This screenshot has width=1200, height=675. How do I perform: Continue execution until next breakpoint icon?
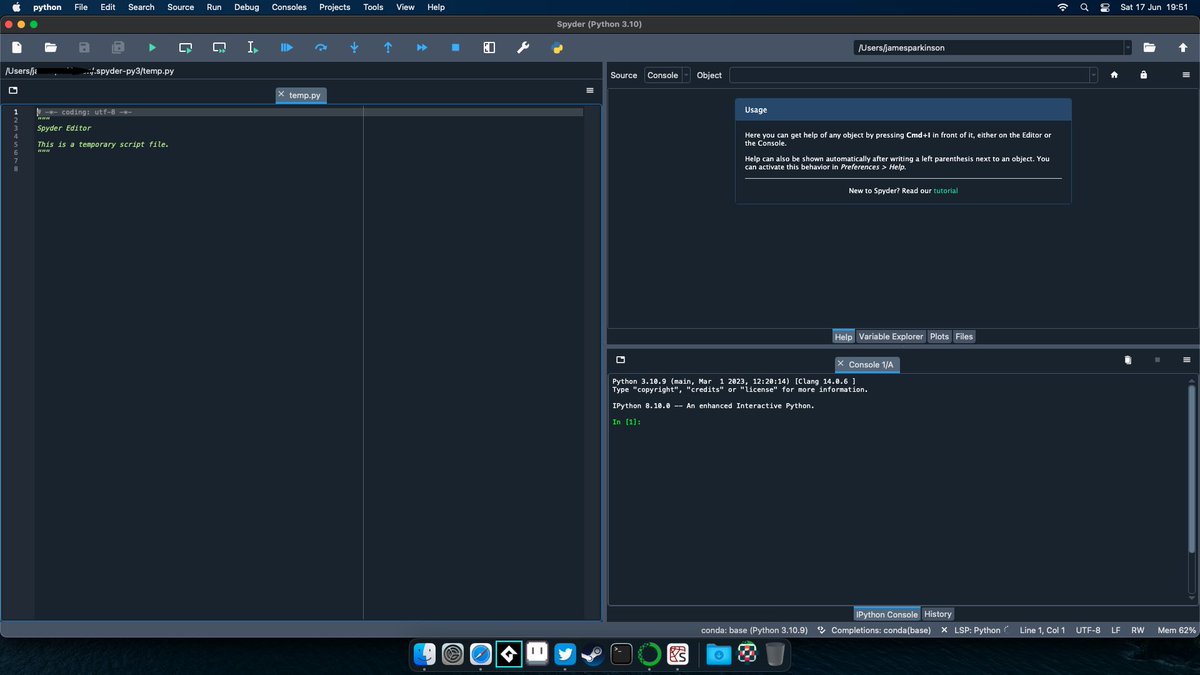421,47
